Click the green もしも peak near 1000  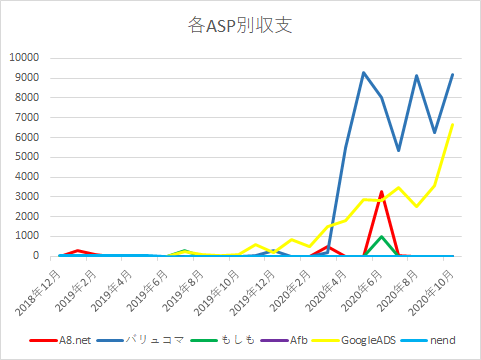(381, 237)
